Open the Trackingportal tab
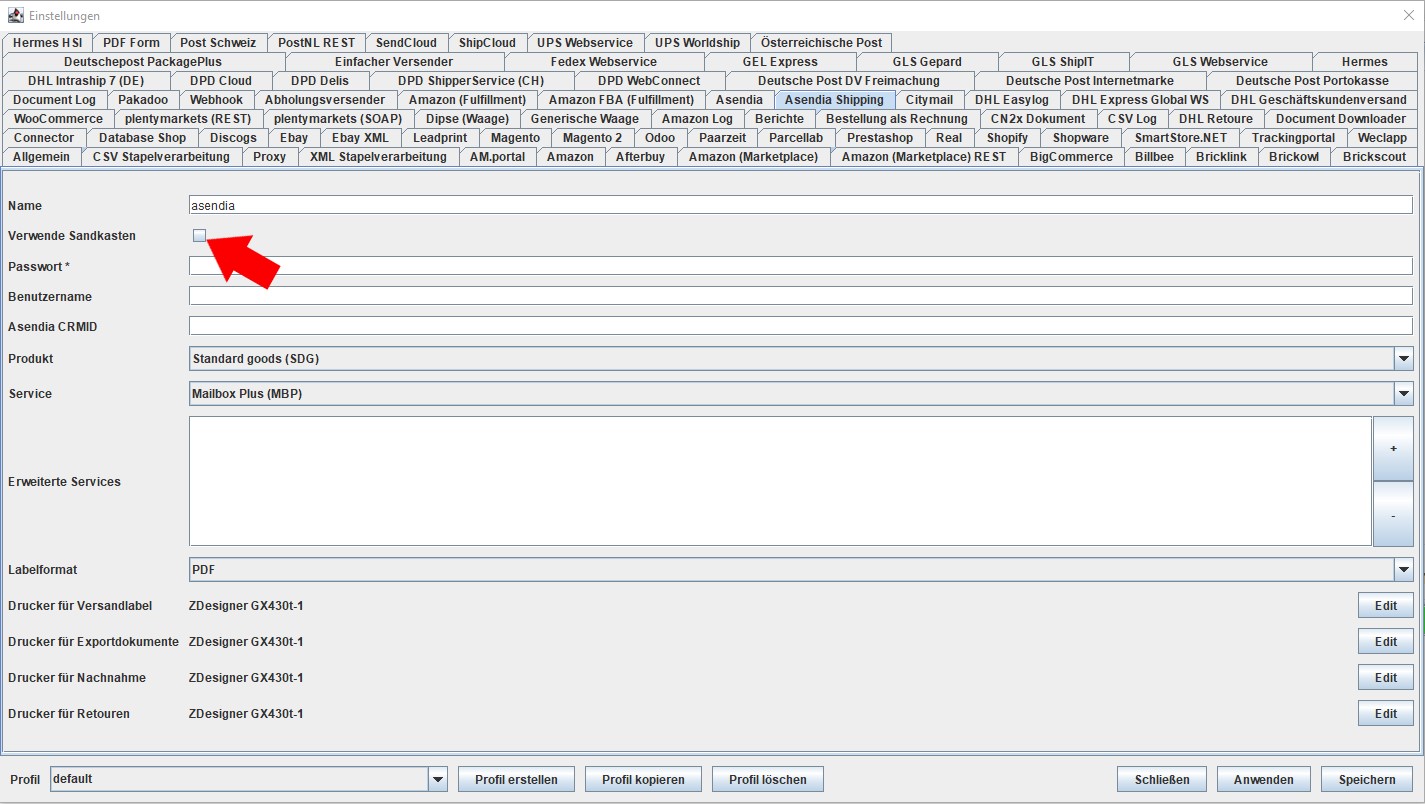 point(1293,138)
